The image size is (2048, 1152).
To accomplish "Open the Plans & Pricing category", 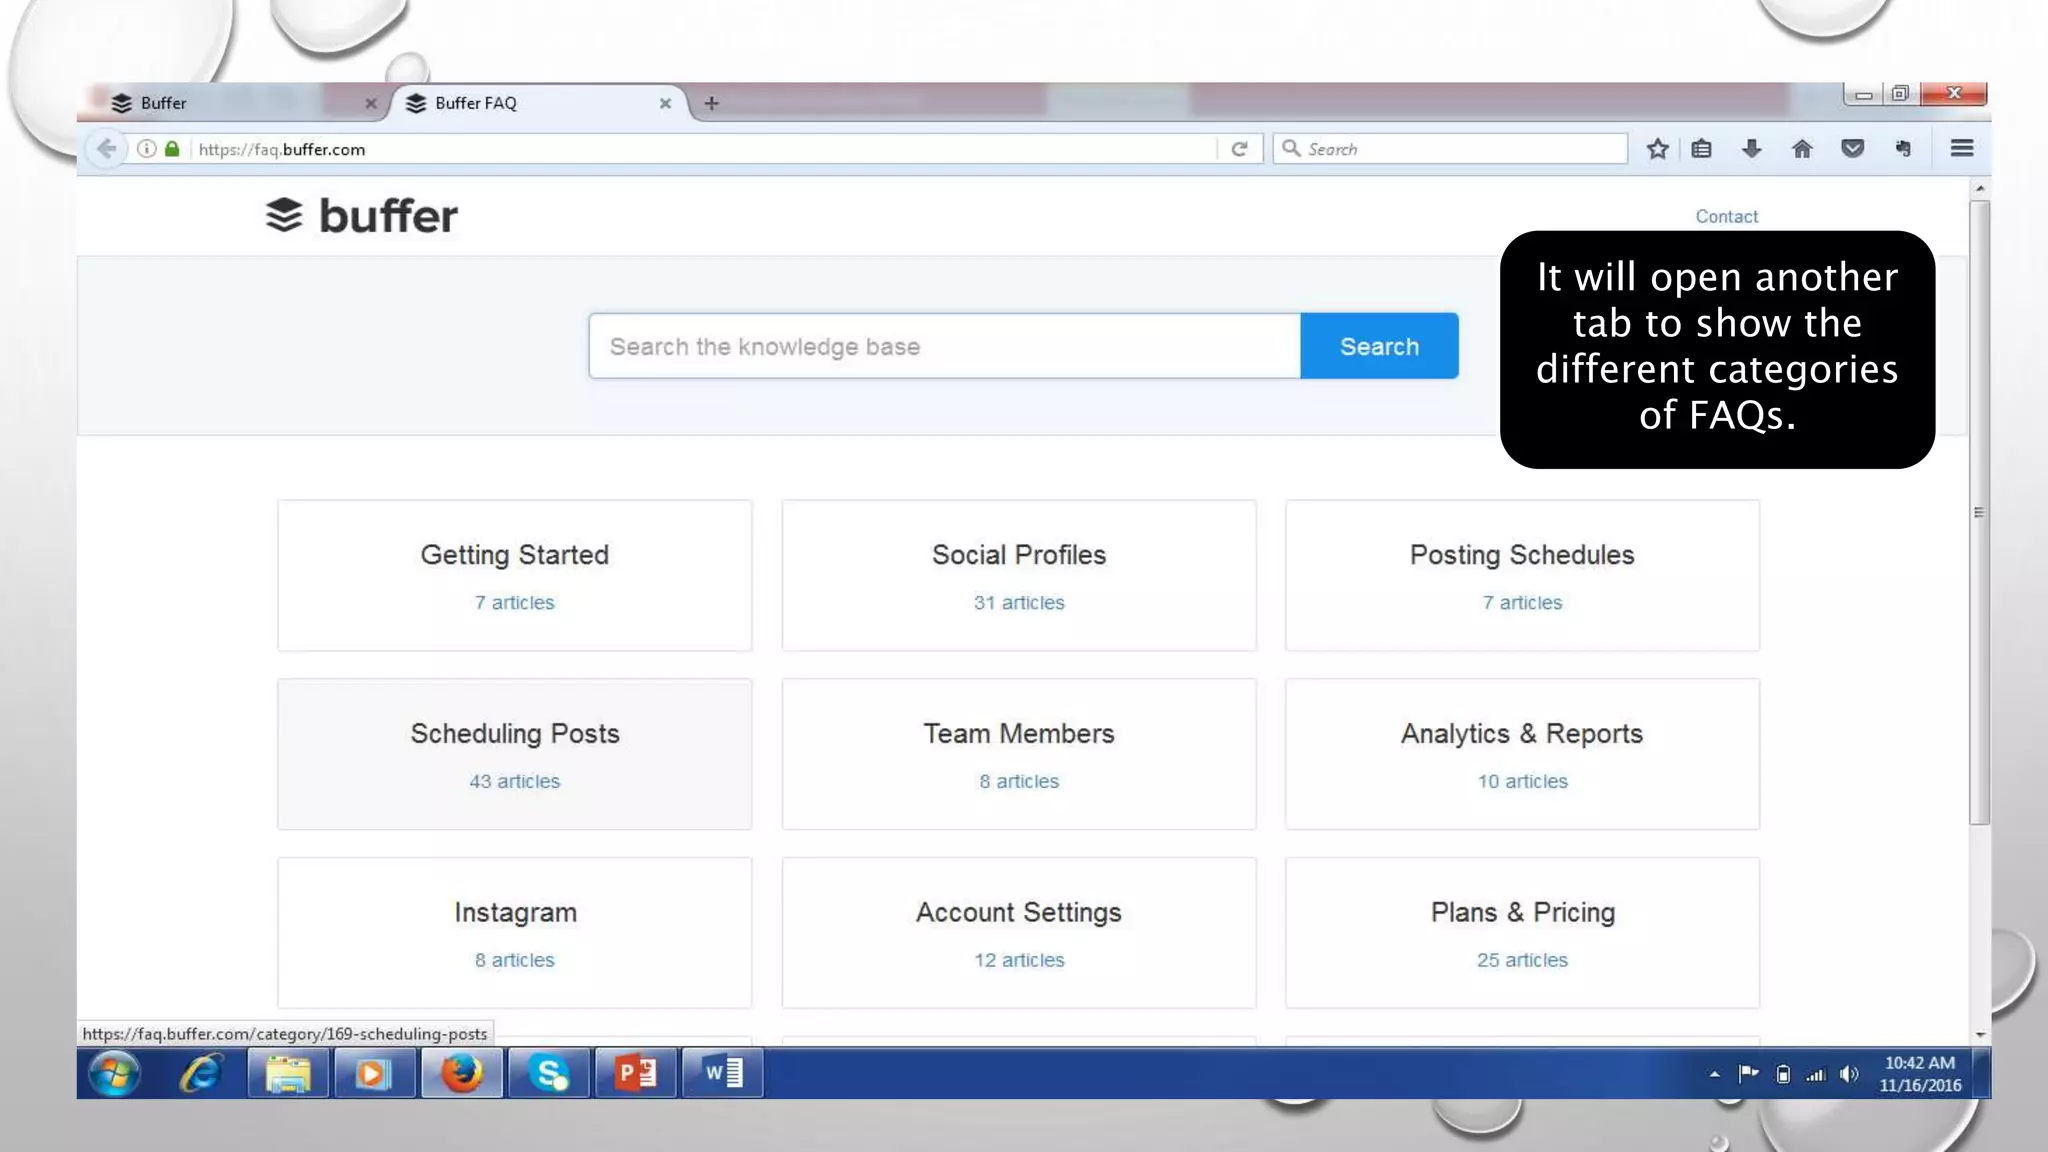I will pos(1522,933).
